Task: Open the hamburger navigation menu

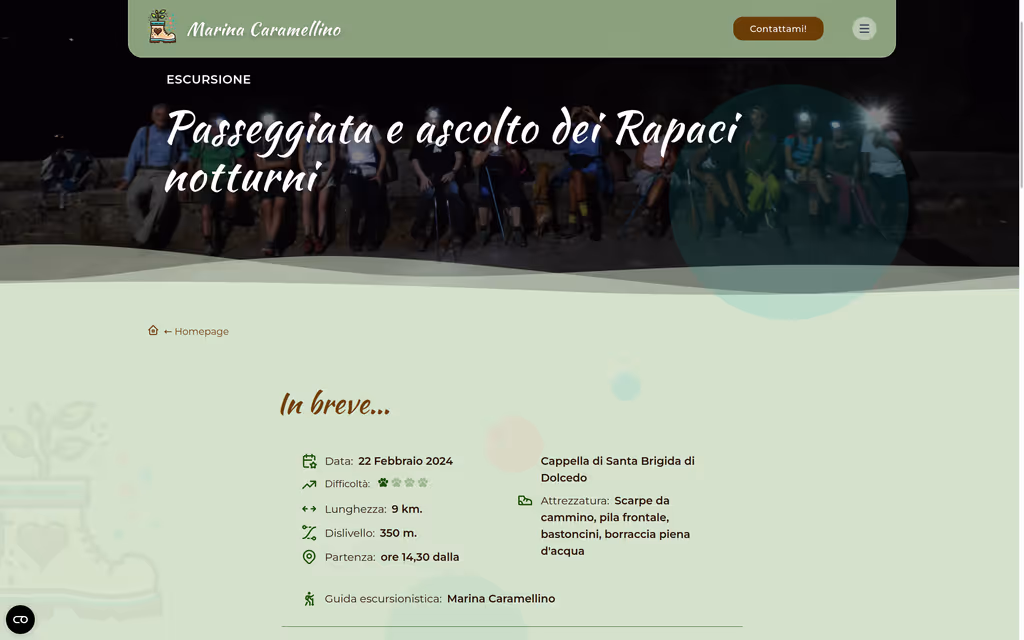Action: [863, 28]
